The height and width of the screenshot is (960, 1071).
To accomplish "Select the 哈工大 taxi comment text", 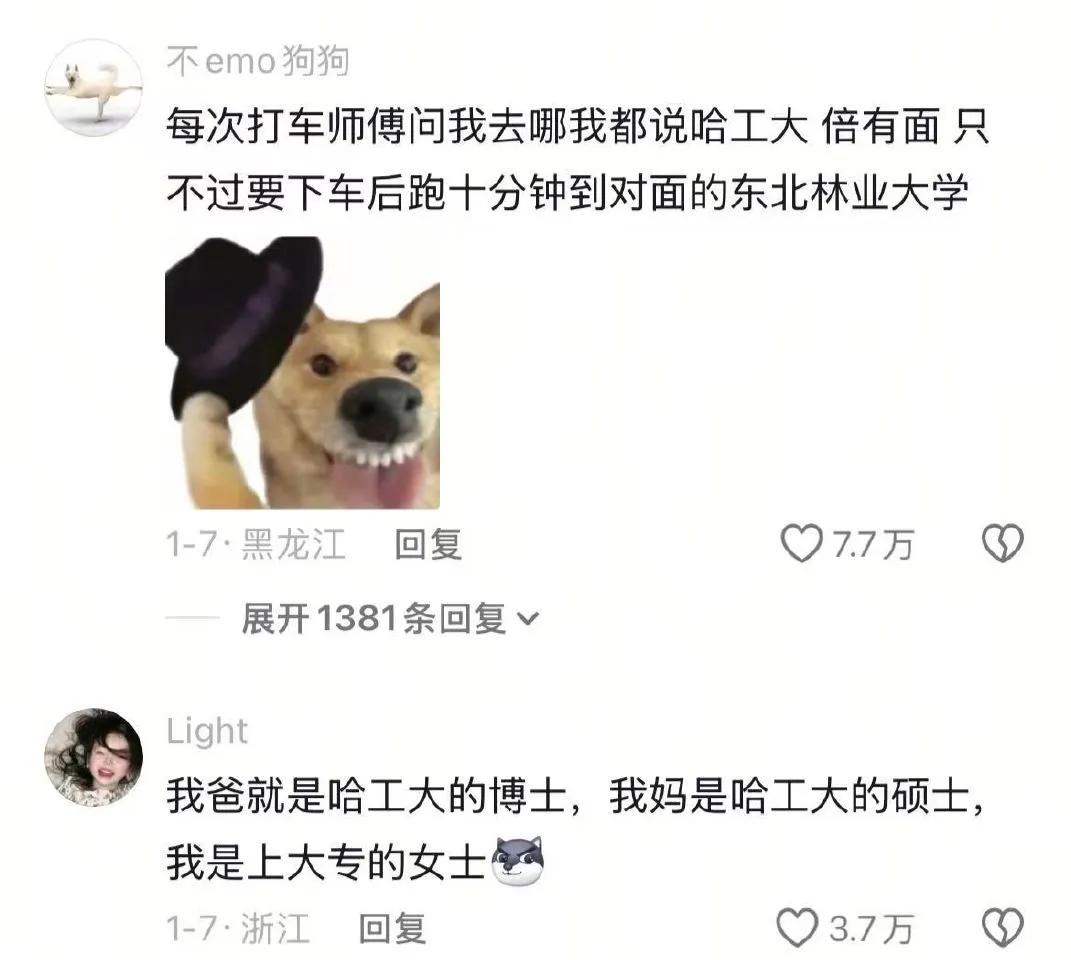I will click(x=577, y=159).
